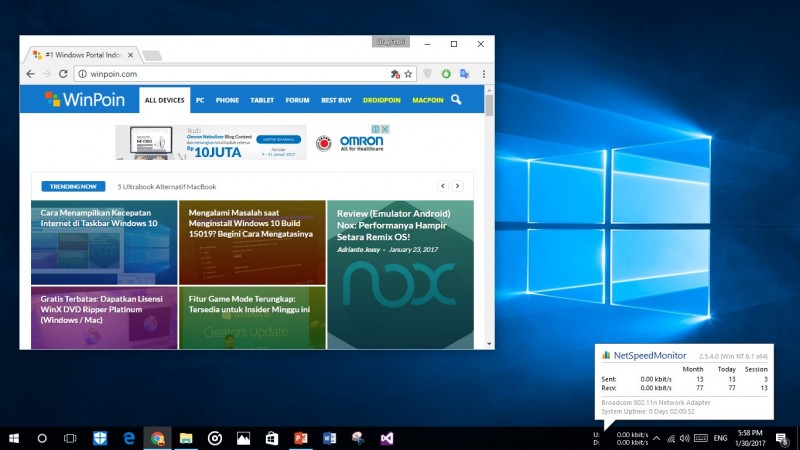Click TRENDING NOW label
The image size is (800, 450).
[73, 187]
